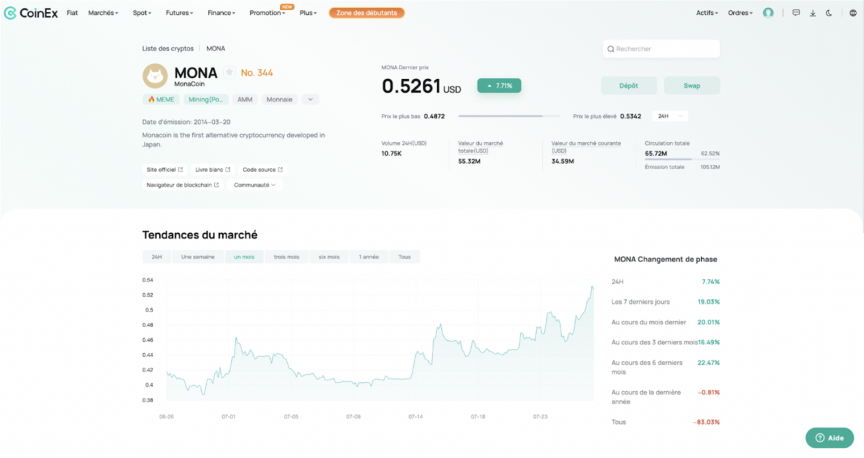864x458 pixels.
Task: Select the un mois chart tab
Action: 244,257
